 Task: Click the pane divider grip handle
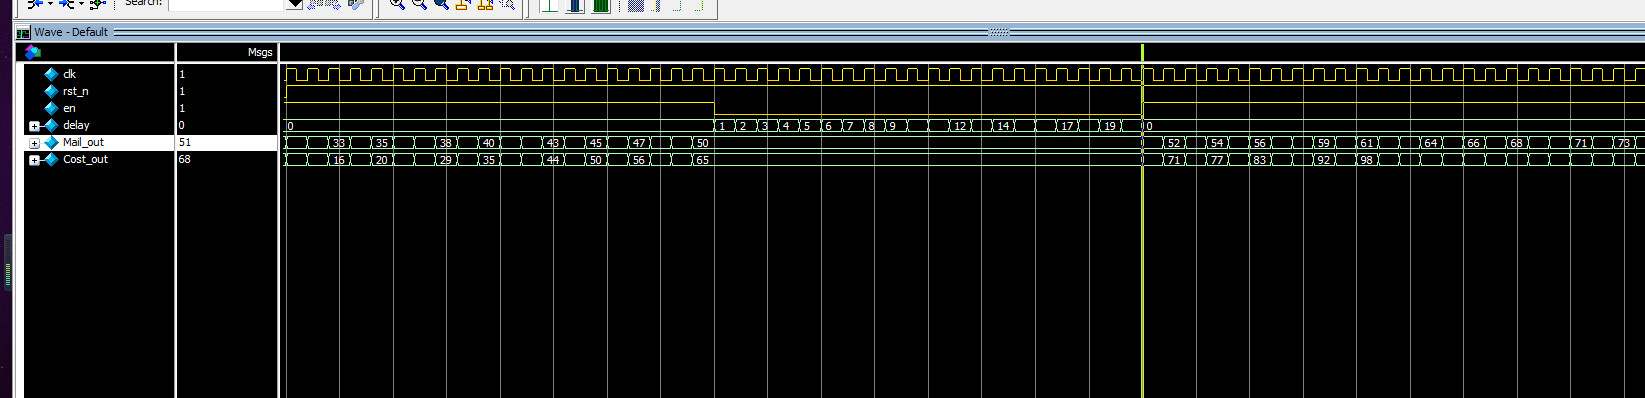coord(999,32)
